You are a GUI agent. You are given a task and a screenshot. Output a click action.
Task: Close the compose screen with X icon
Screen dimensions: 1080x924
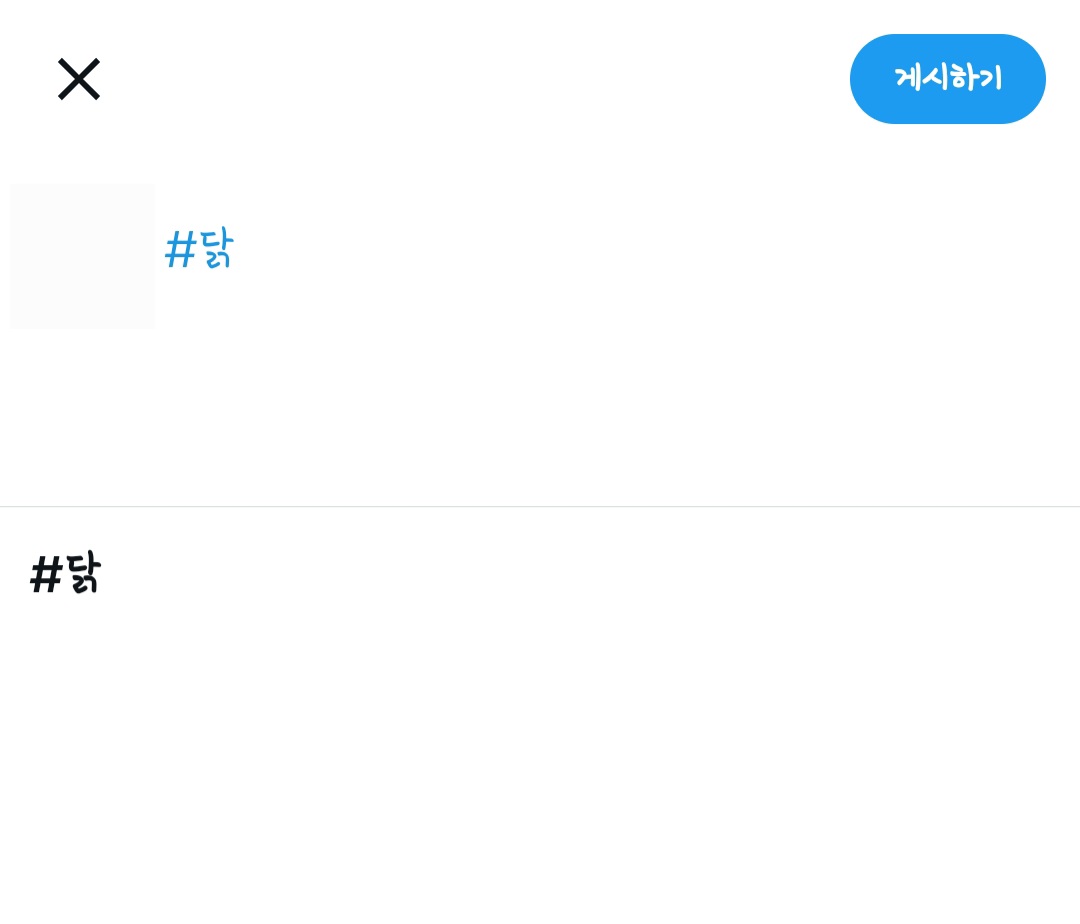point(79,79)
